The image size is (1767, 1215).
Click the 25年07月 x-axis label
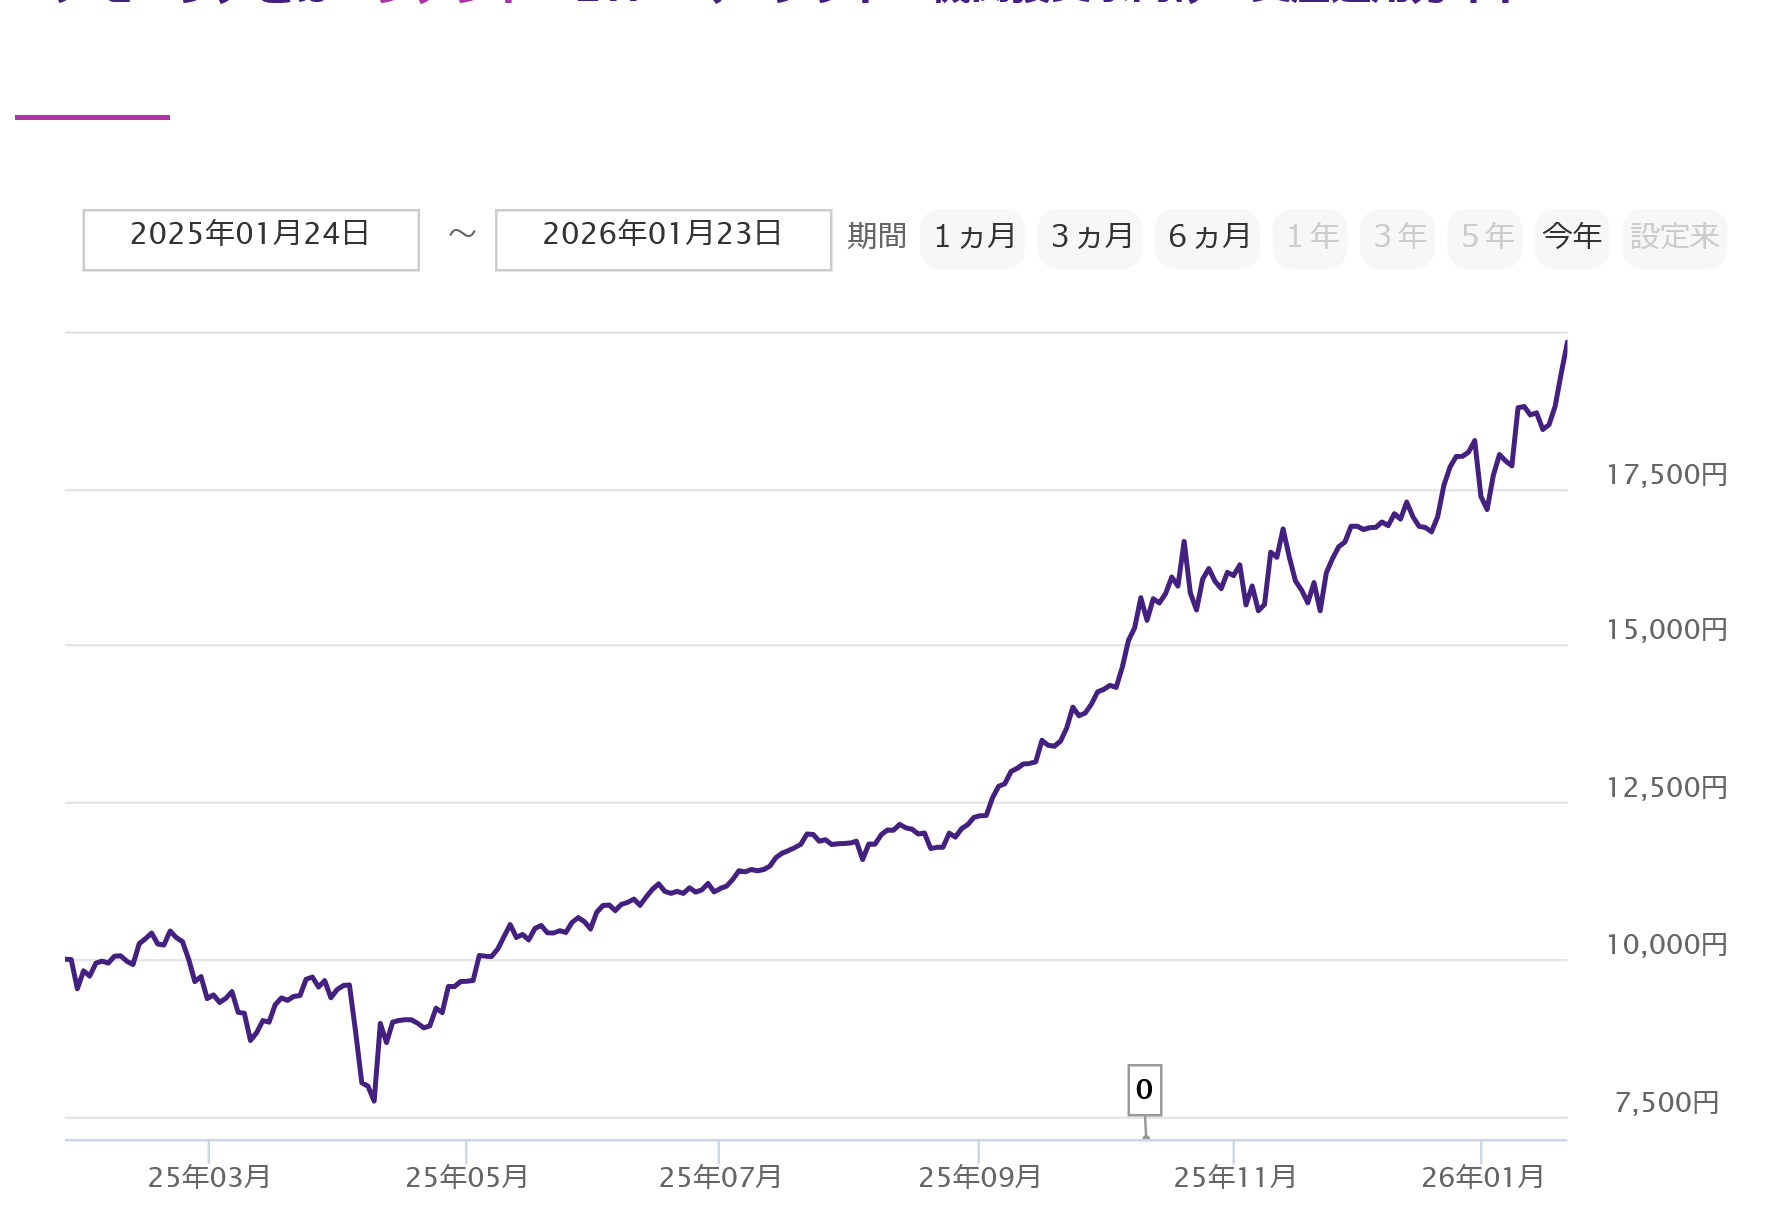click(x=720, y=1177)
